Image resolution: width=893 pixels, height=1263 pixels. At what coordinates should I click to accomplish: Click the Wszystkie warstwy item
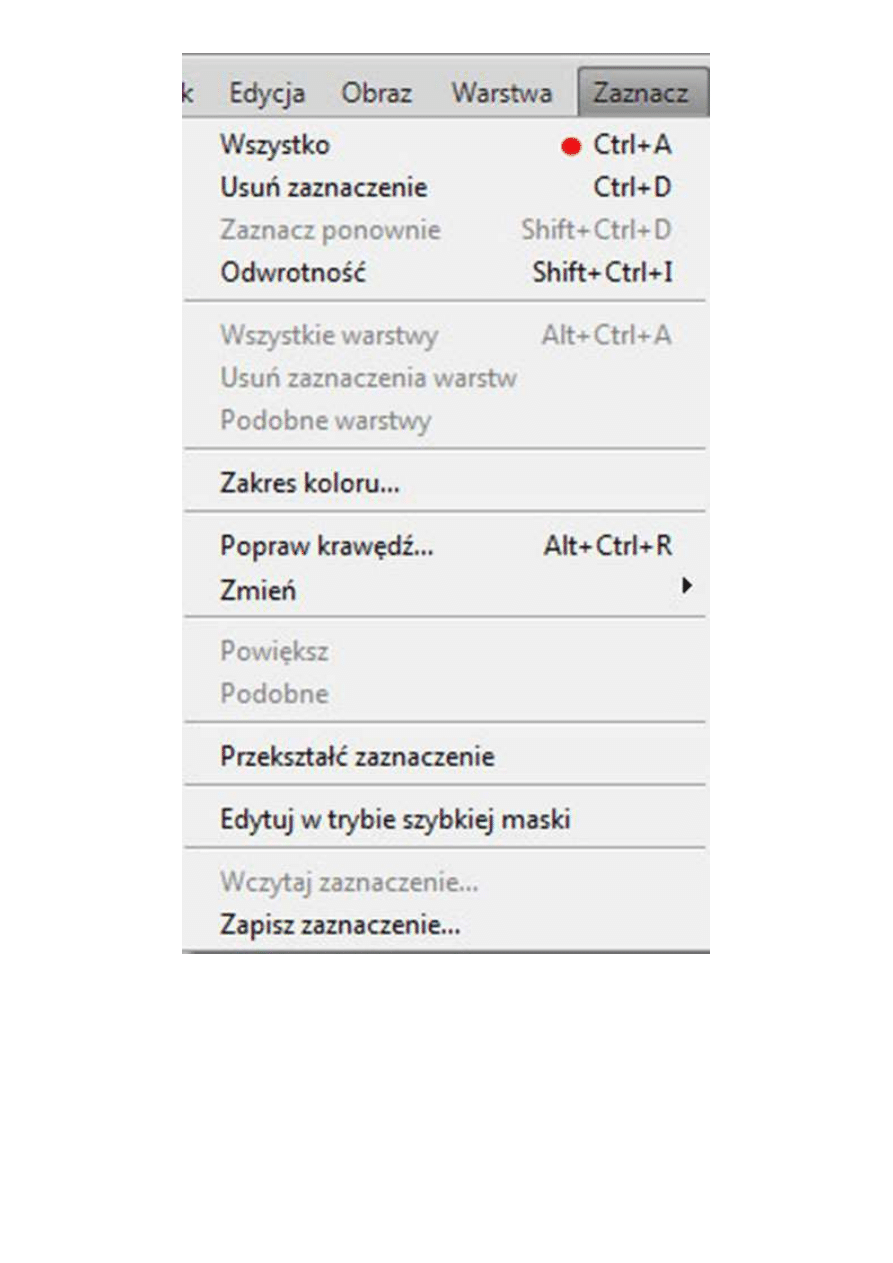tap(329, 335)
